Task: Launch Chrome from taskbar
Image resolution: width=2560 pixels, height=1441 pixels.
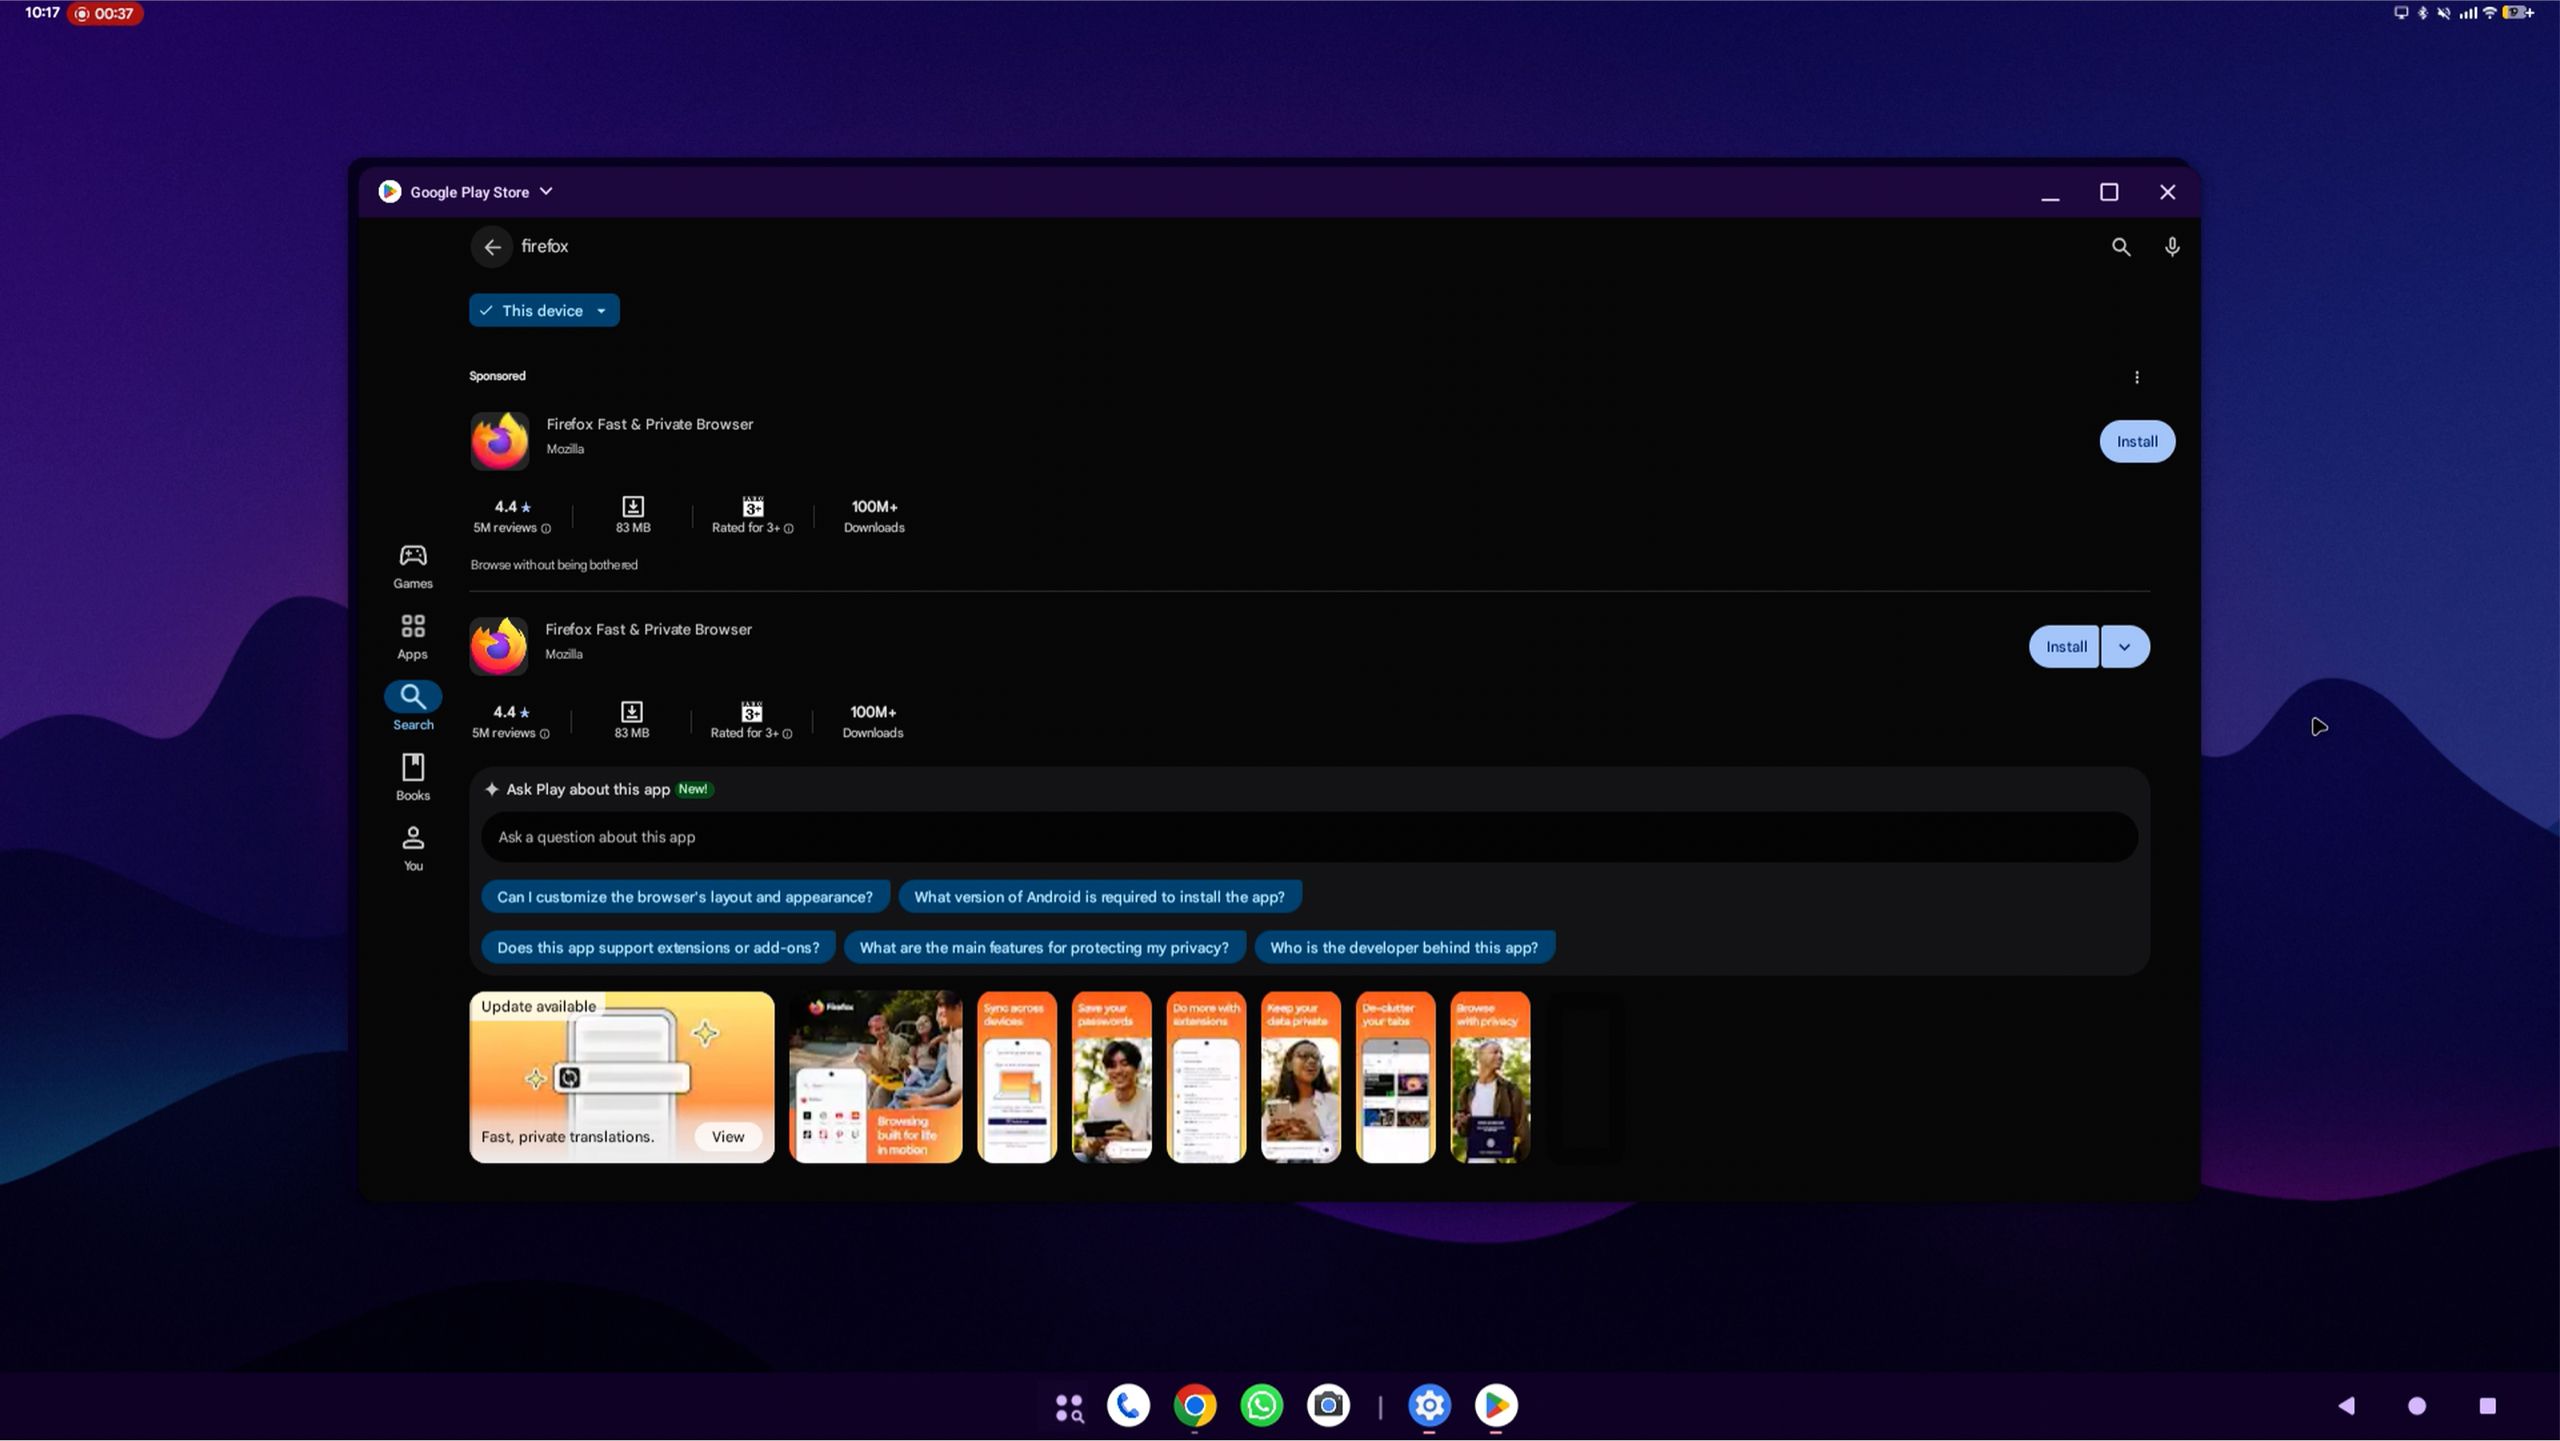Action: click(x=1195, y=1406)
